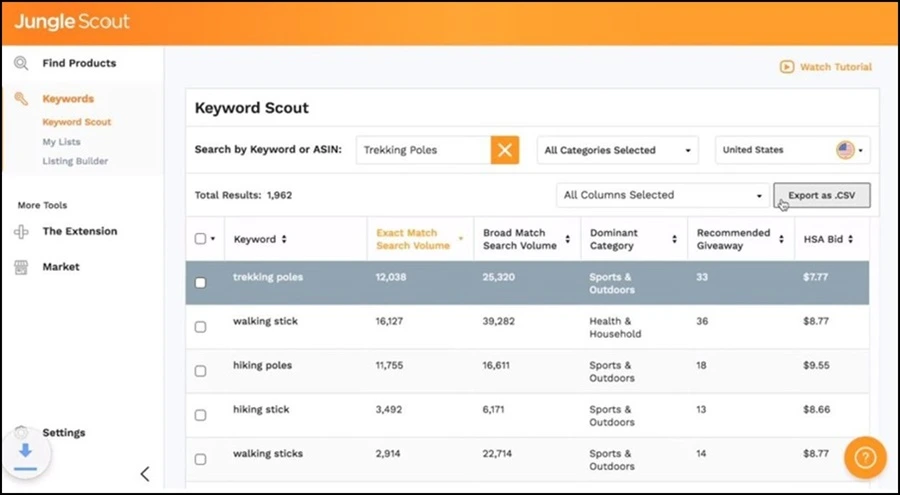Click the Settings gear icon
Image resolution: width=900 pixels, height=495 pixels.
pyautogui.click(x=21, y=432)
